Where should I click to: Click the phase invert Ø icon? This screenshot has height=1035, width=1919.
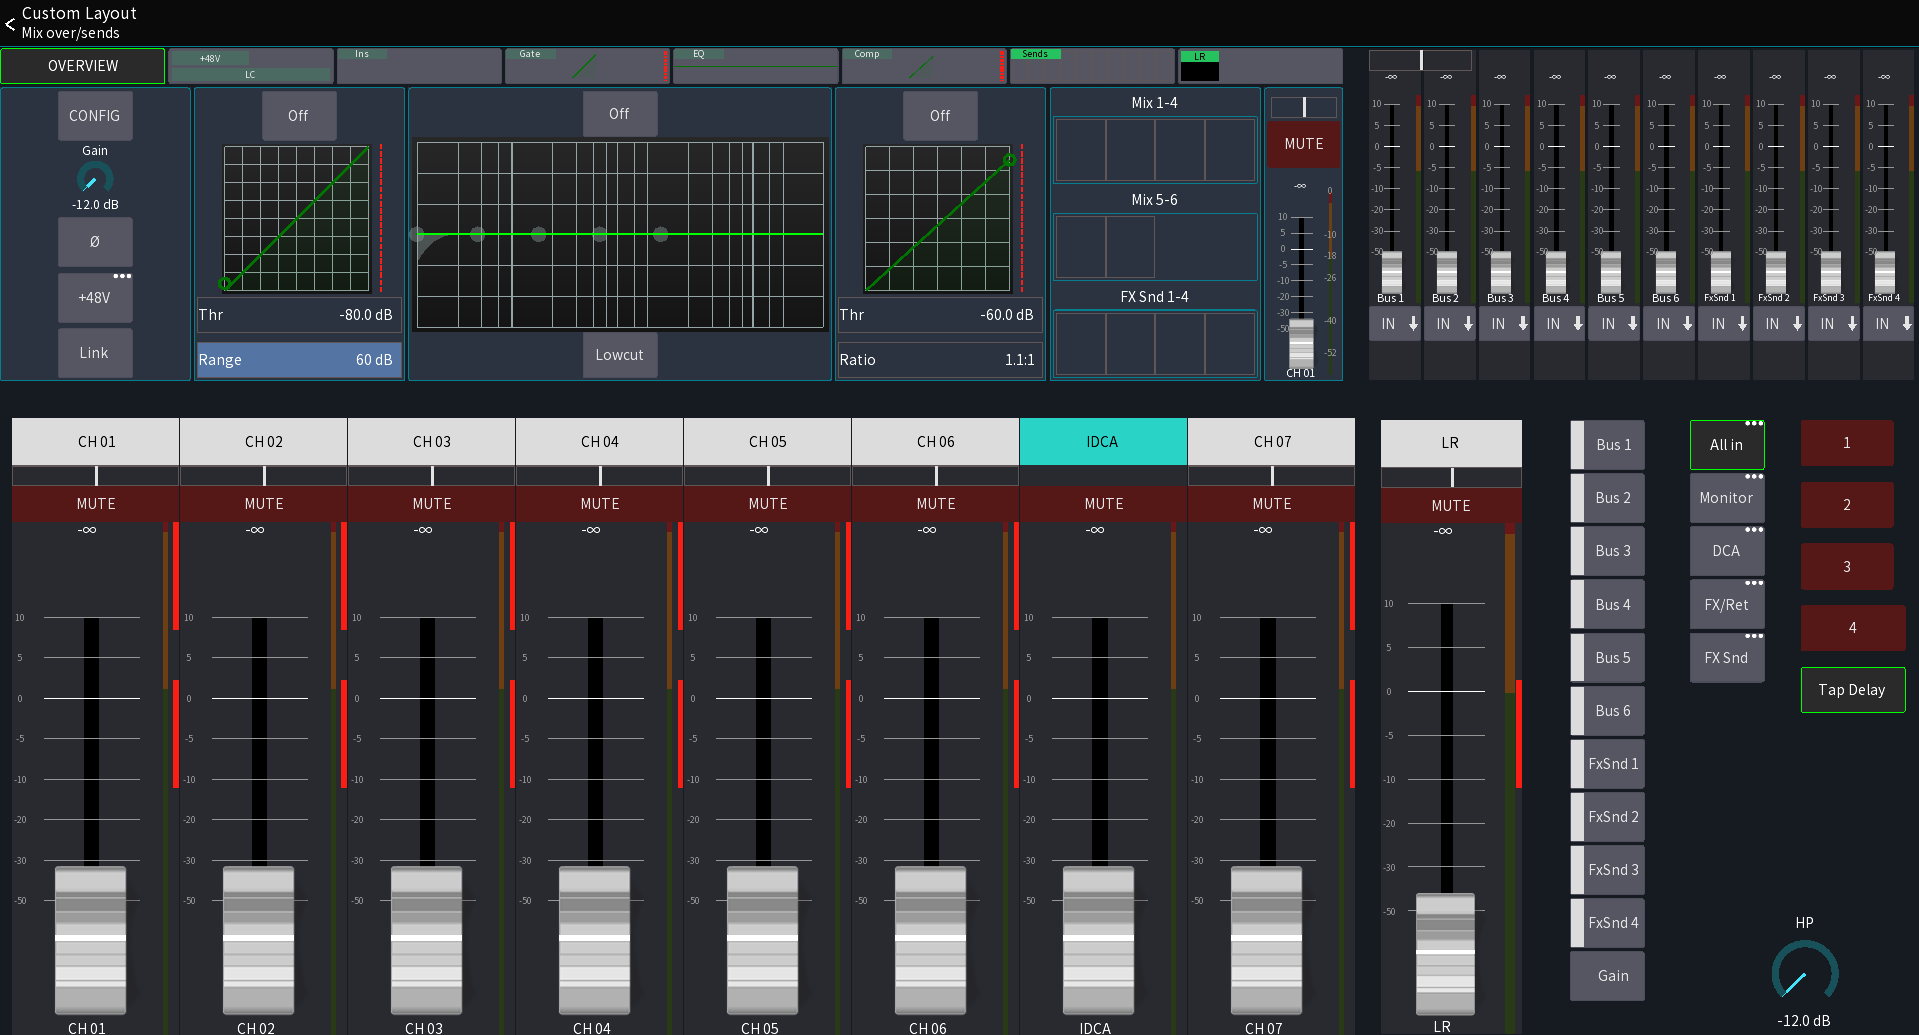[95, 242]
